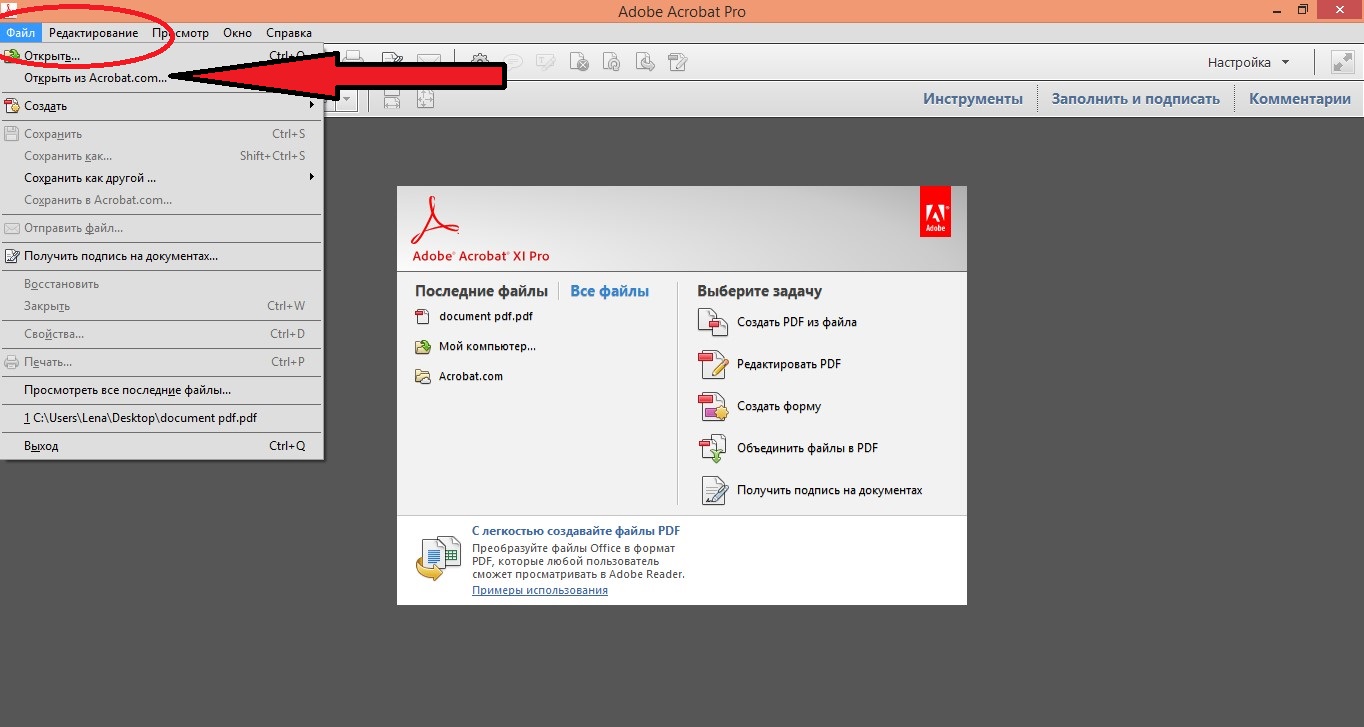The height and width of the screenshot is (727, 1364).
Task: Expand Сохранить как другой submenu
Action: click(x=311, y=177)
